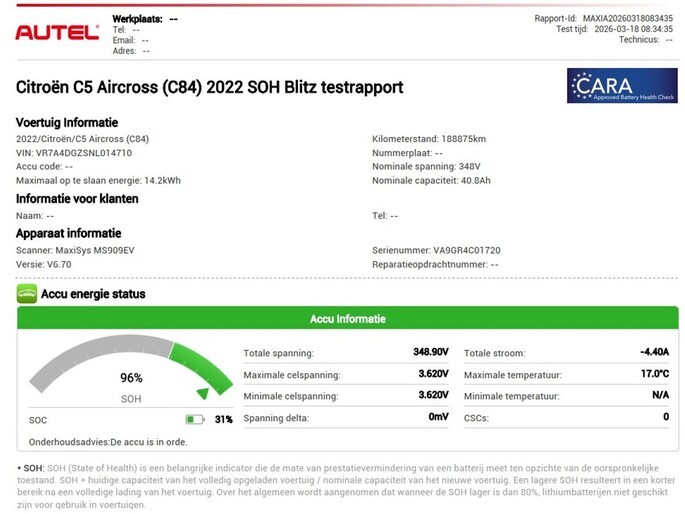Click the CARA Approved Battery Health badge
Screen dimensions: 685x514
[x=621, y=86]
